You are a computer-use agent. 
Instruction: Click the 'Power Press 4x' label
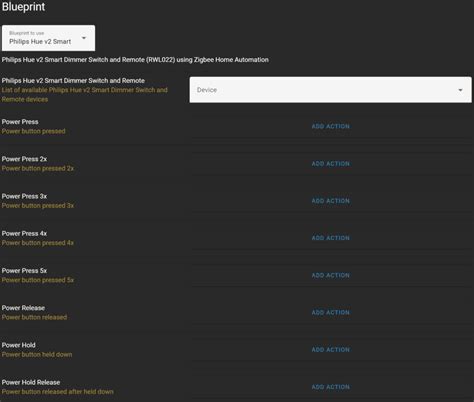pyautogui.click(x=24, y=233)
